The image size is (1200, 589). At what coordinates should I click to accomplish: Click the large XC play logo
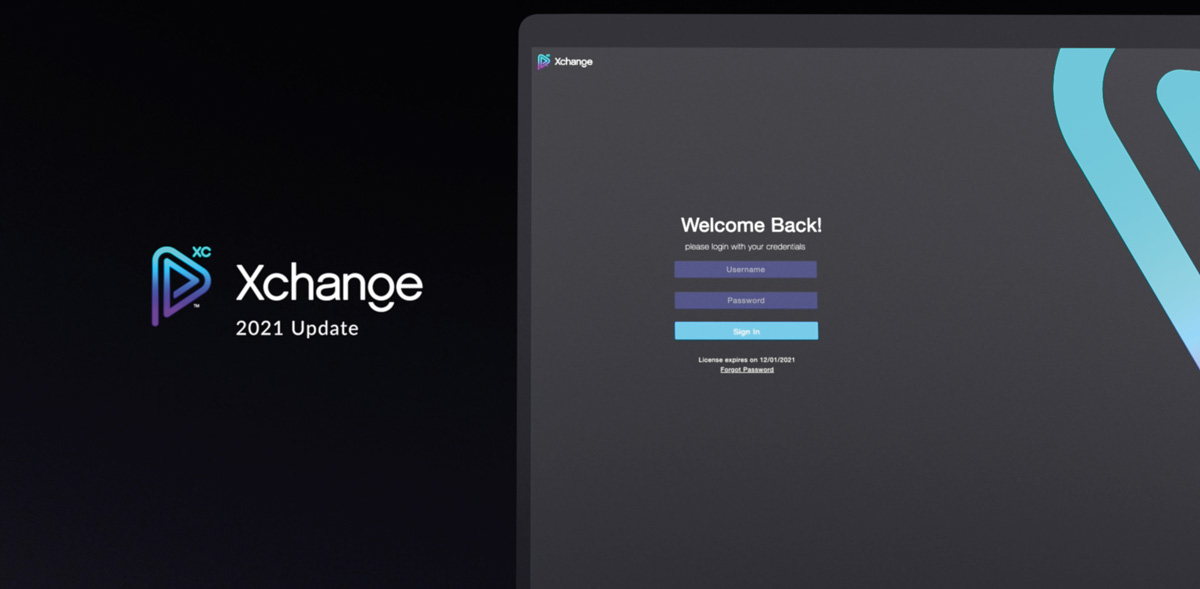[181, 286]
